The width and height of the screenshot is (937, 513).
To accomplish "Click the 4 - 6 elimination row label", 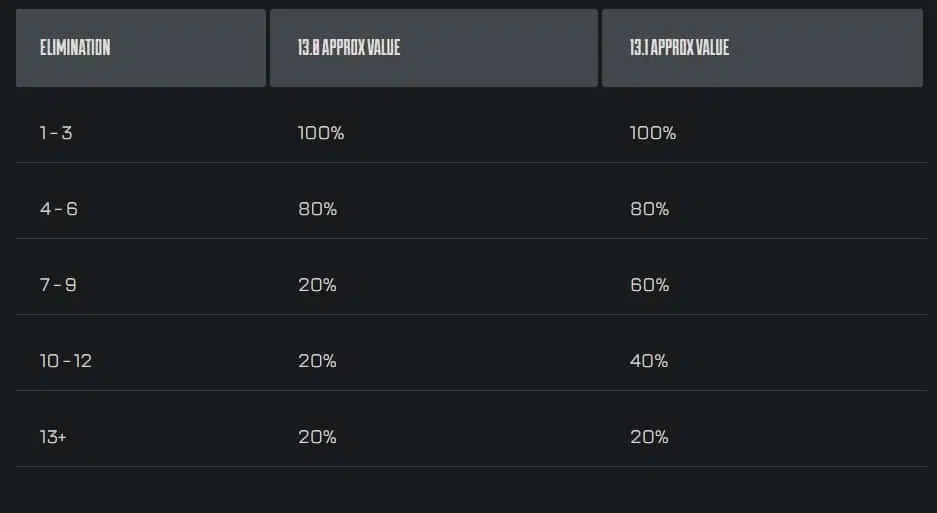I will click(x=59, y=209).
